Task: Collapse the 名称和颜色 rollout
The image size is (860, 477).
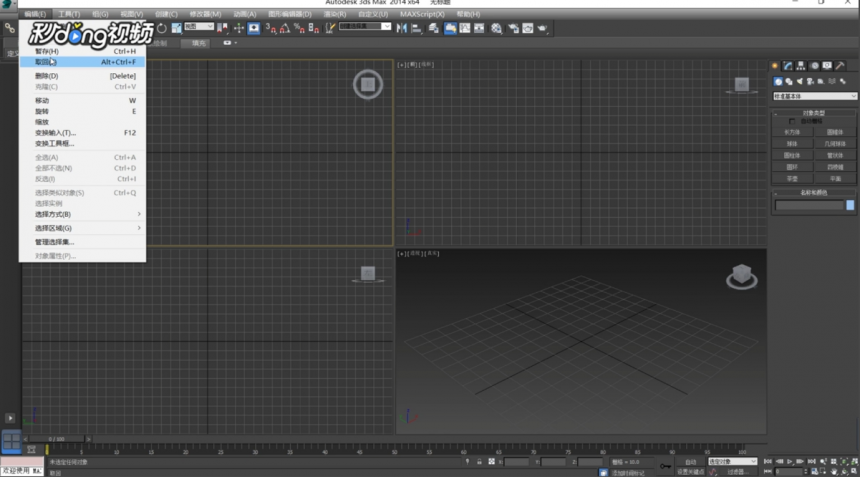Action: point(813,193)
